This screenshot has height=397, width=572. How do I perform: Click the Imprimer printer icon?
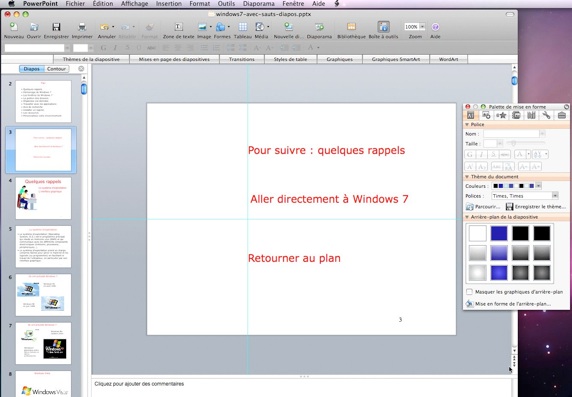pos(82,27)
